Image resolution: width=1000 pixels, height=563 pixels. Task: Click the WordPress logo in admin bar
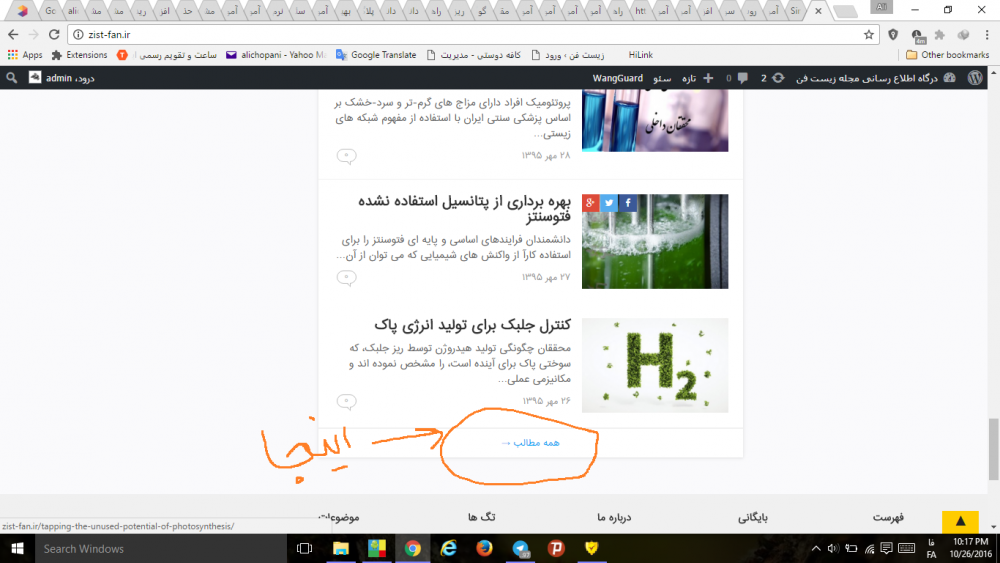coord(975,77)
